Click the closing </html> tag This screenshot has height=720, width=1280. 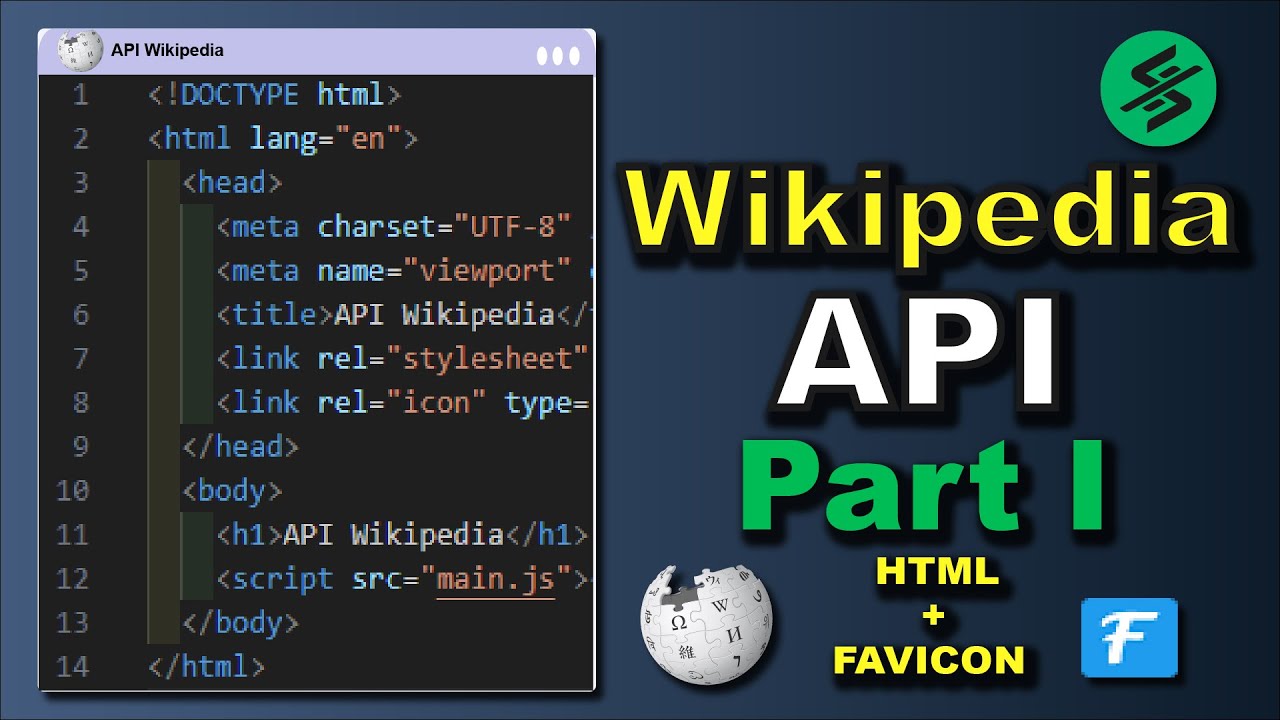206,666
